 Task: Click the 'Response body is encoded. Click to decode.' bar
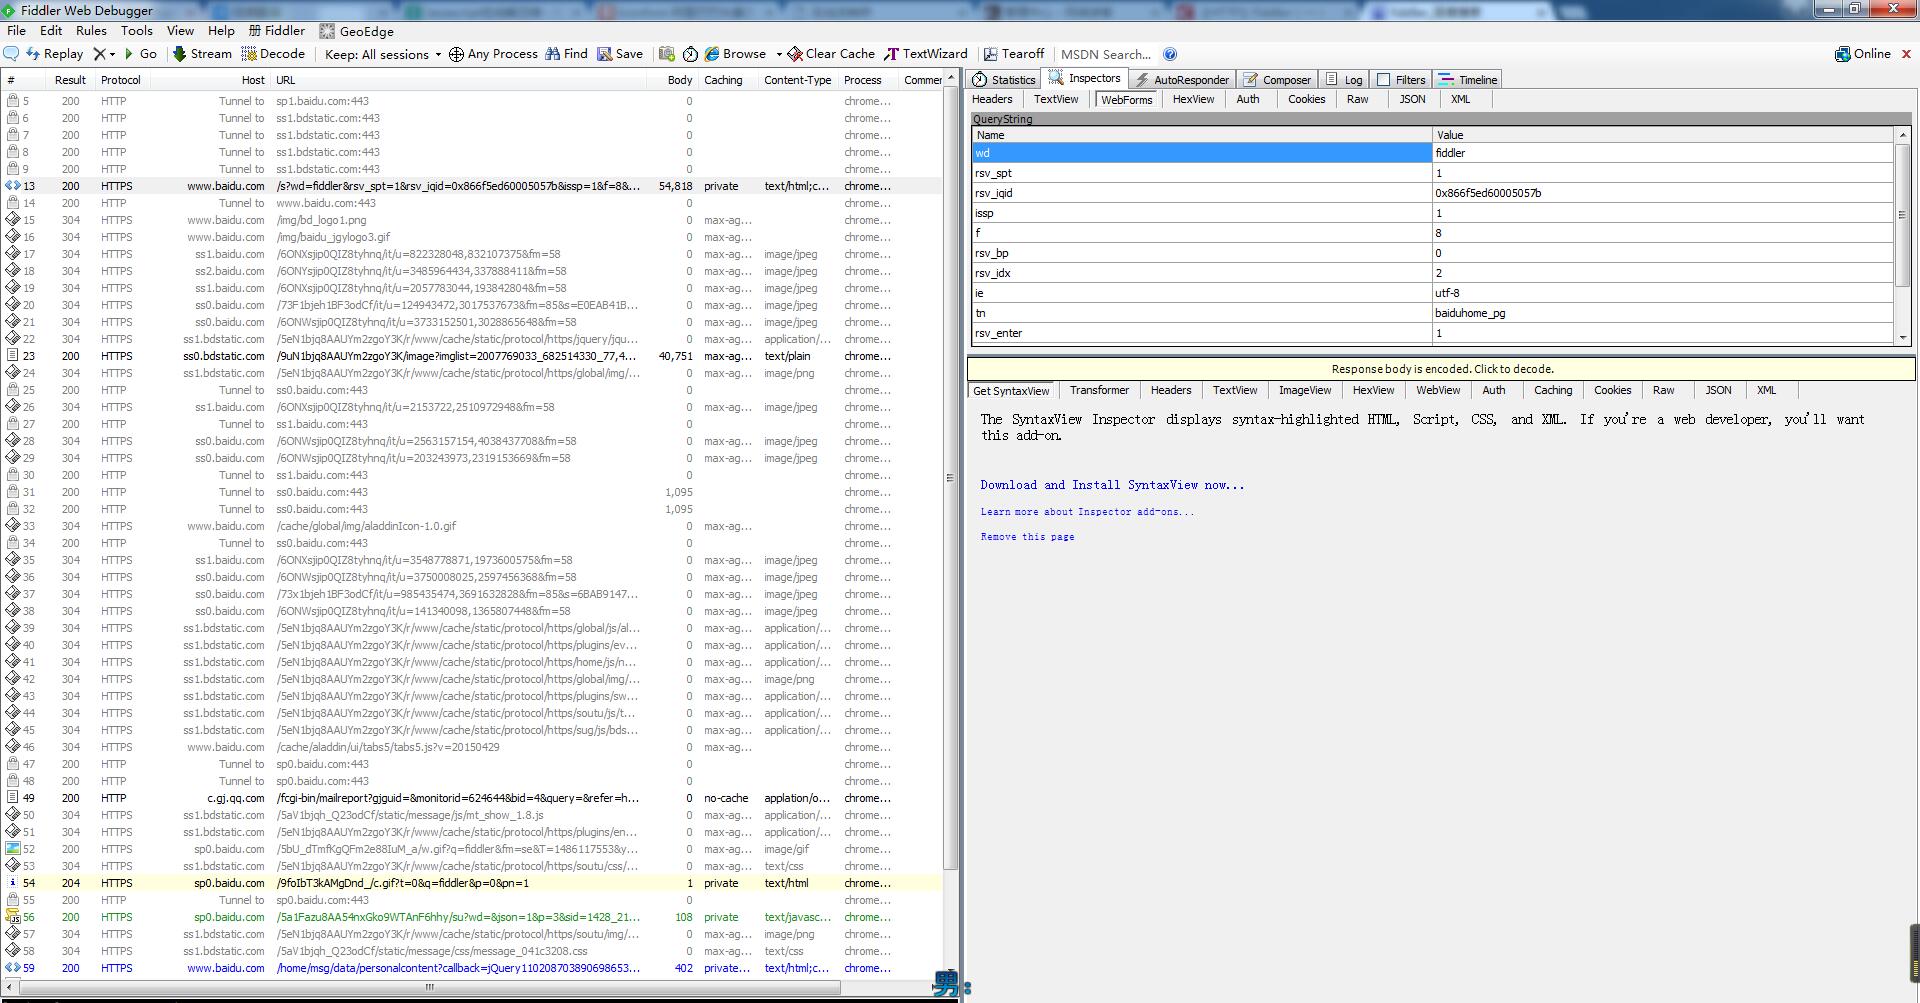coord(1442,369)
